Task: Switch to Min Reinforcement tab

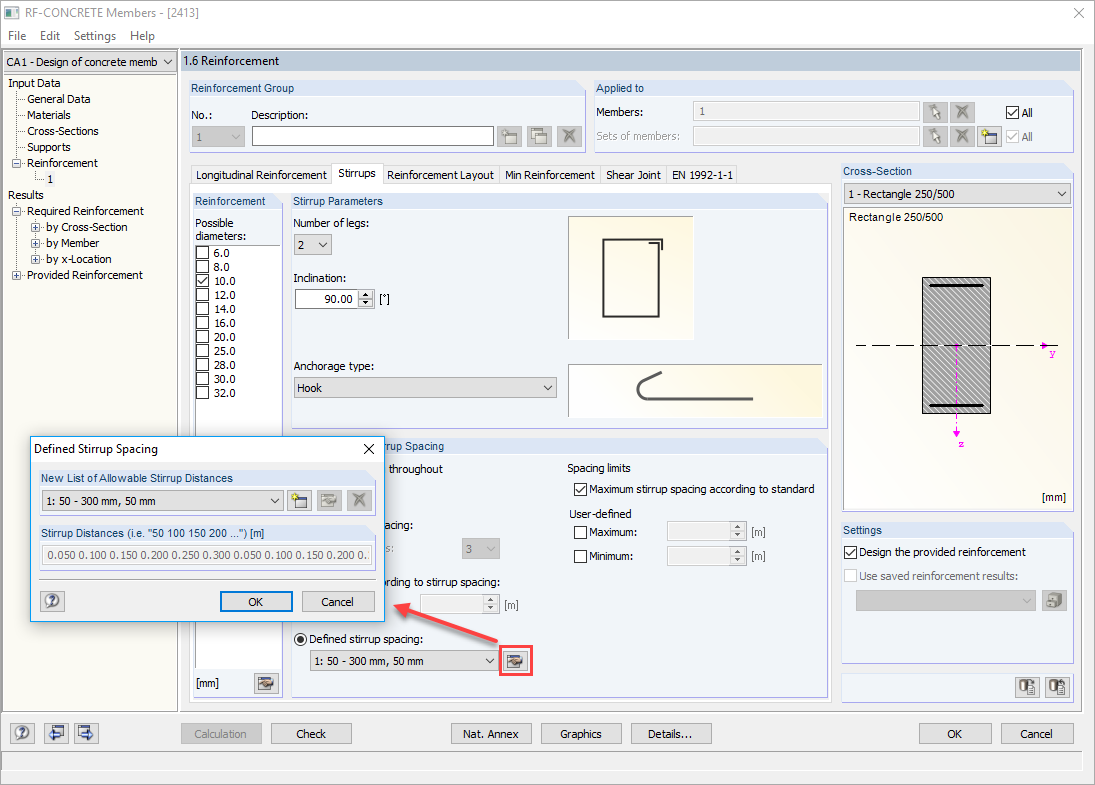Action: (x=550, y=175)
